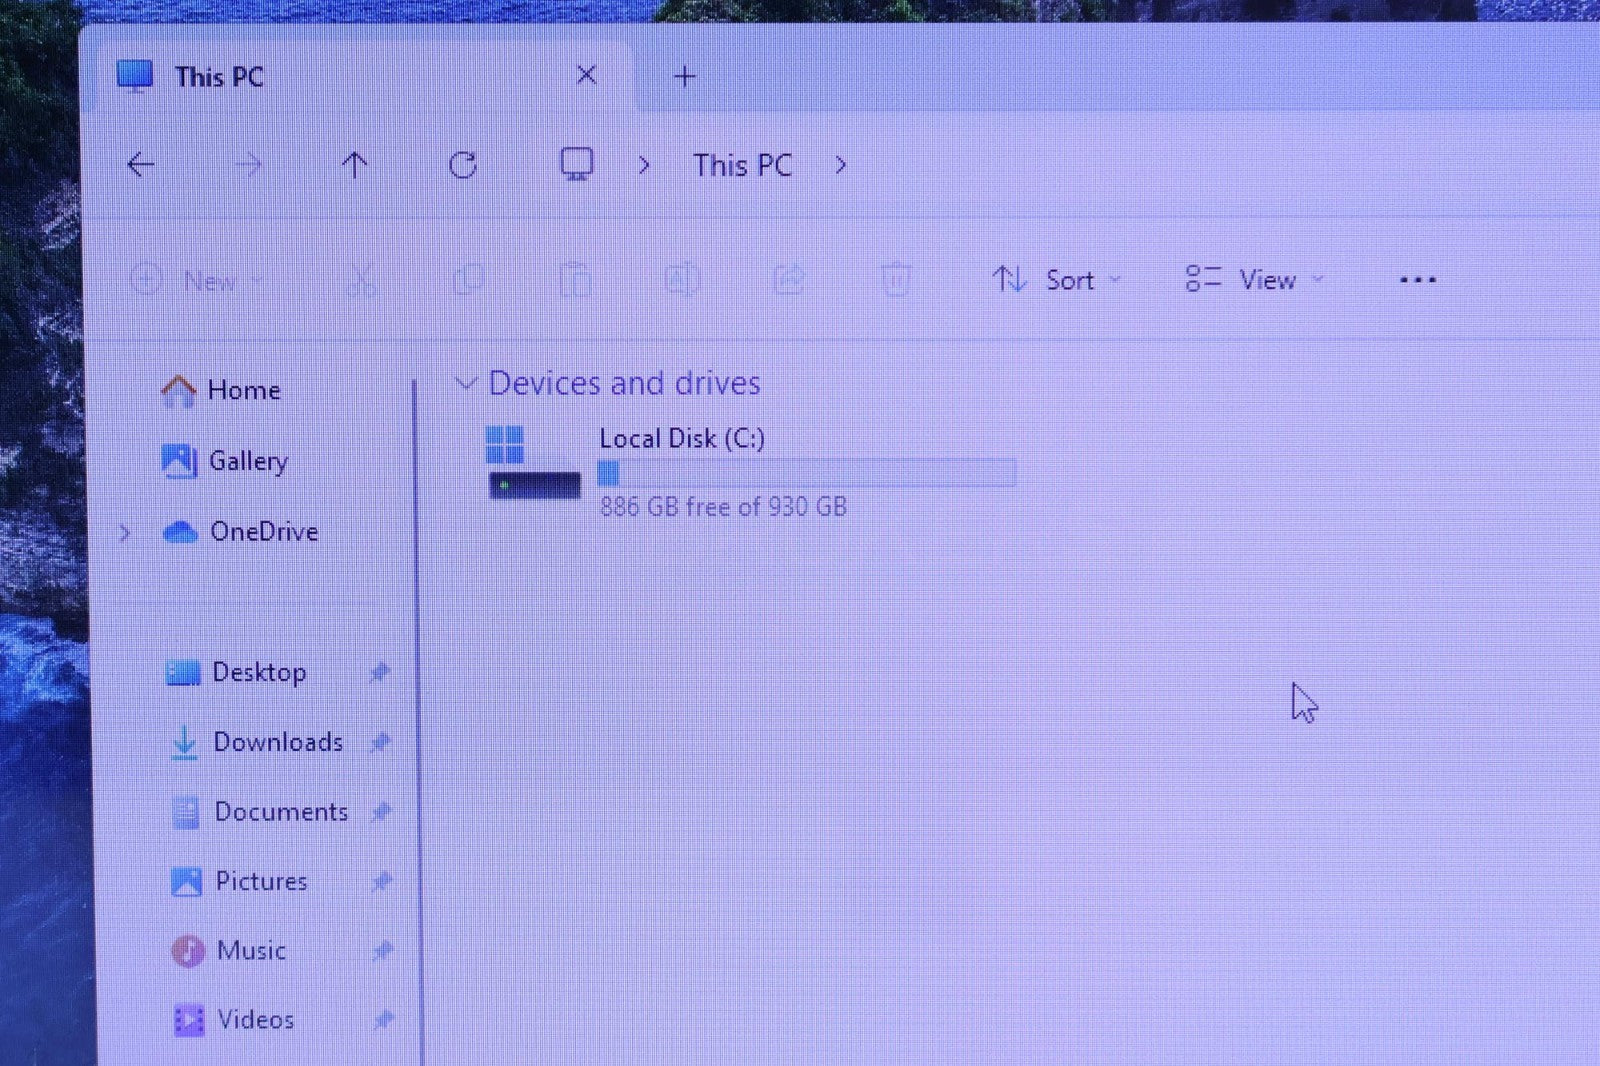Expand the OneDrive tree node
The height and width of the screenshot is (1066, 1600).
click(125, 533)
